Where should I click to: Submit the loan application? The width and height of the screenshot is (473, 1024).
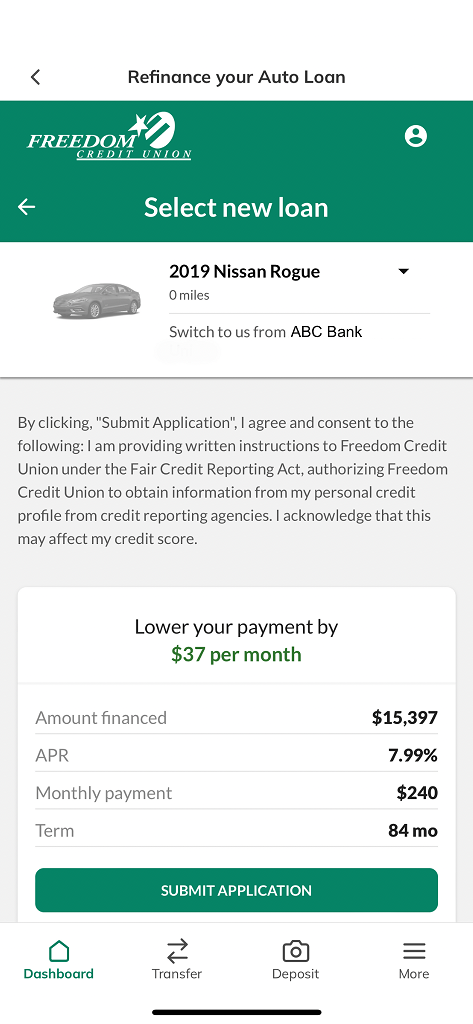[236, 890]
